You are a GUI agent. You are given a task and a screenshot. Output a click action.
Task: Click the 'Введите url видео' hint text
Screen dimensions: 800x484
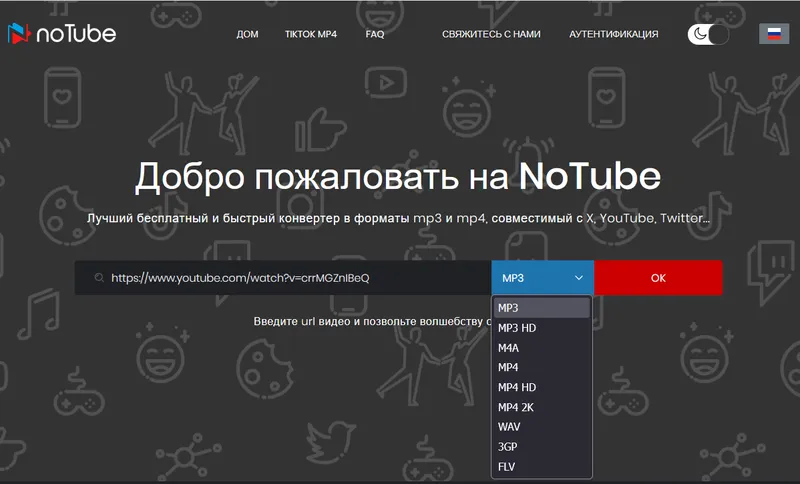pyautogui.click(x=372, y=321)
